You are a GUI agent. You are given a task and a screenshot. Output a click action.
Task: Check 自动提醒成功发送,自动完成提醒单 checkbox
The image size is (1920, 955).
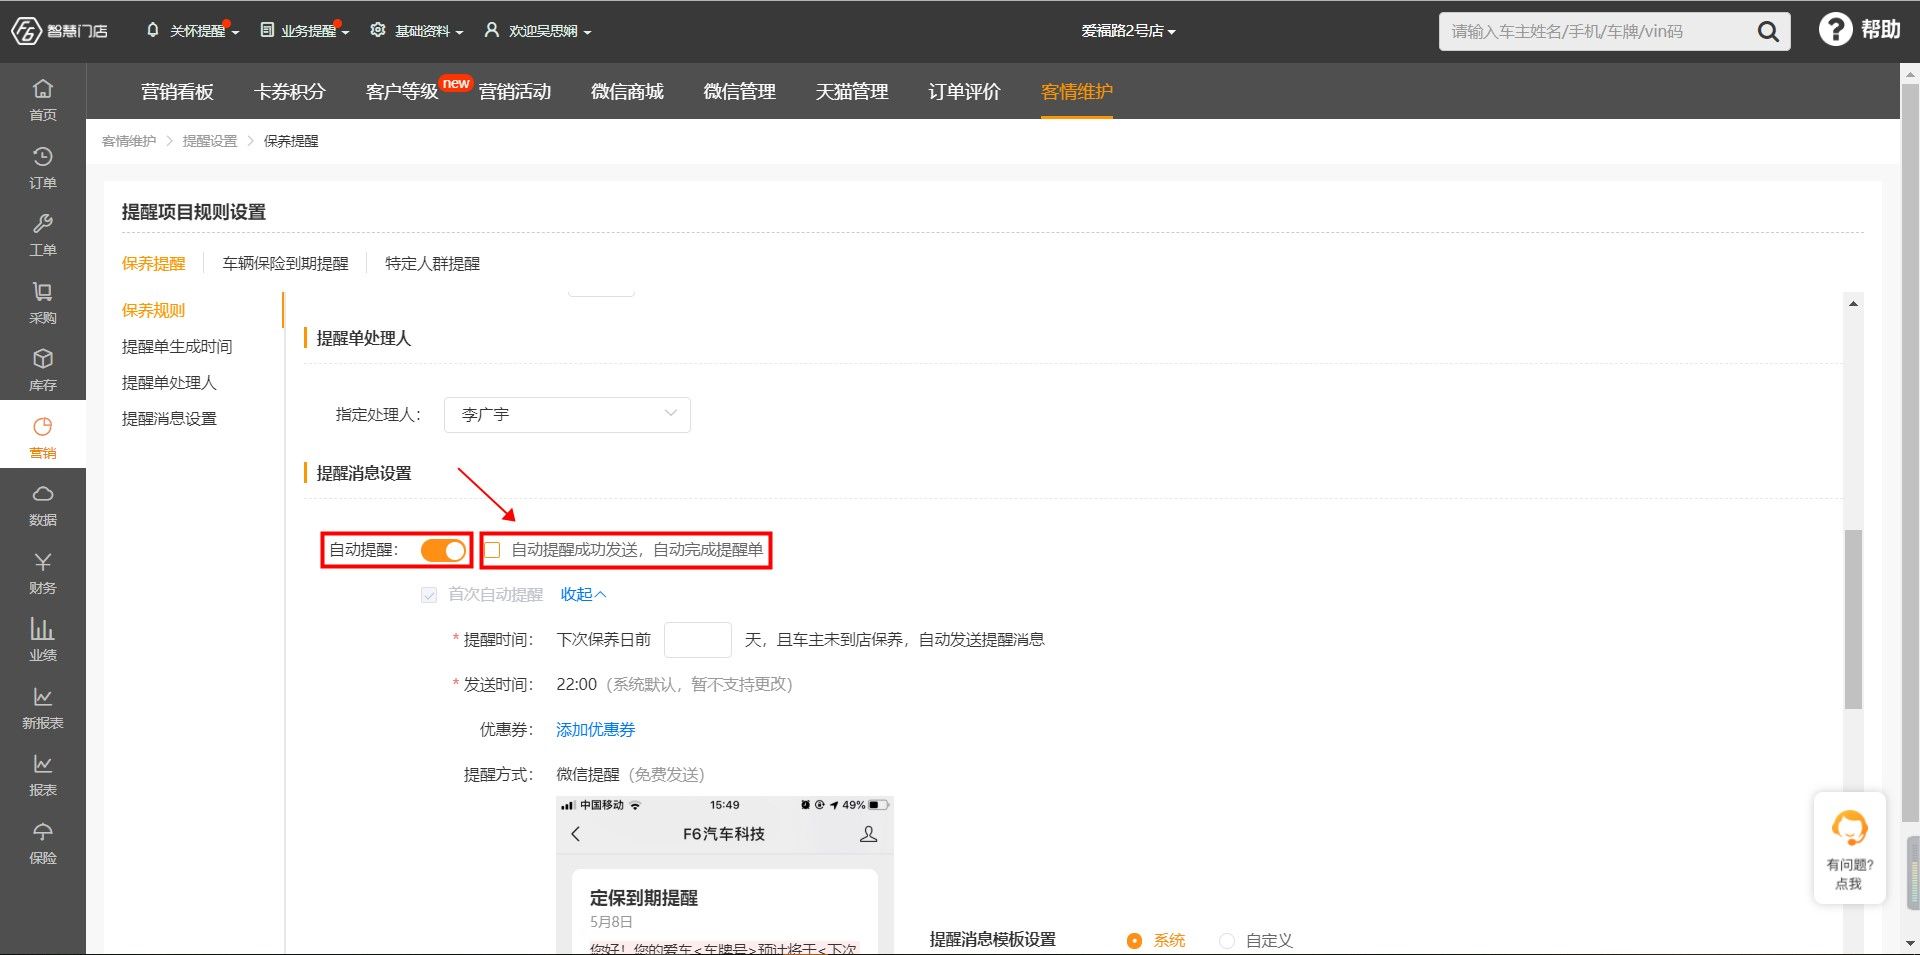point(492,550)
